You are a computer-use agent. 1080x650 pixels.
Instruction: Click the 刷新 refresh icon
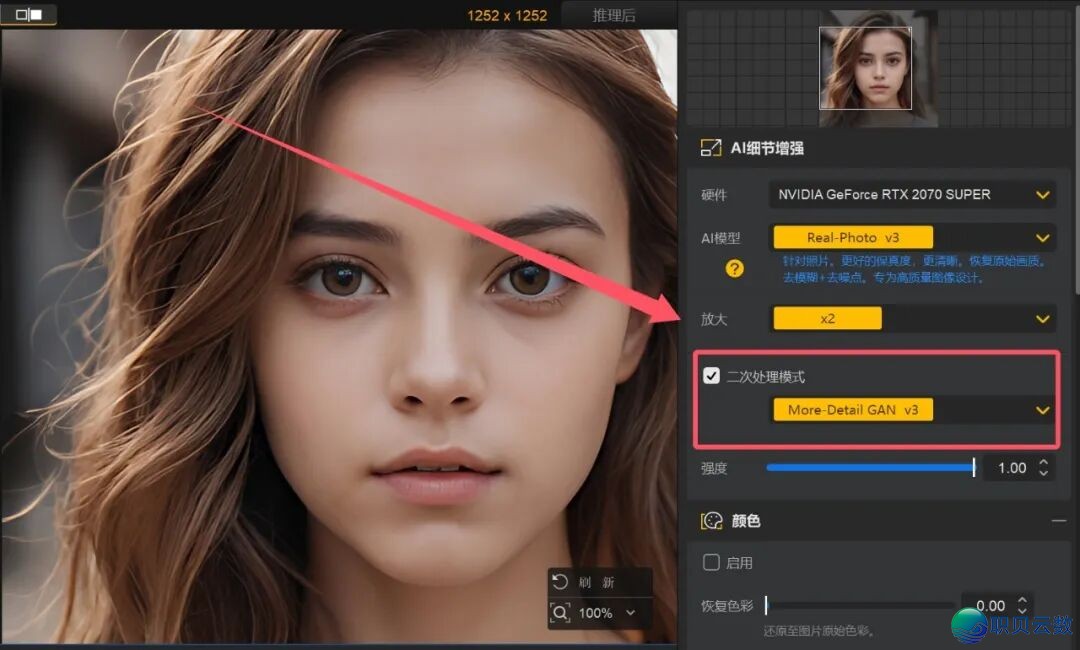pos(560,582)
